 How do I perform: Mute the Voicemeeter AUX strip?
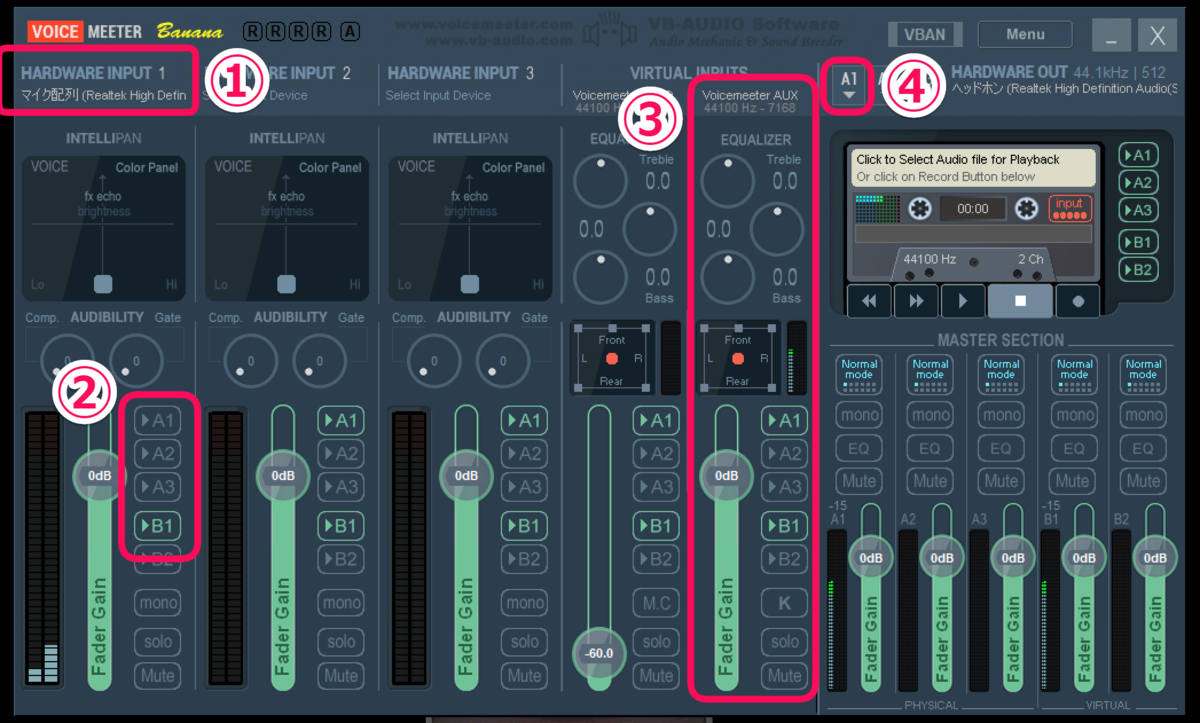tap(784, 676)
